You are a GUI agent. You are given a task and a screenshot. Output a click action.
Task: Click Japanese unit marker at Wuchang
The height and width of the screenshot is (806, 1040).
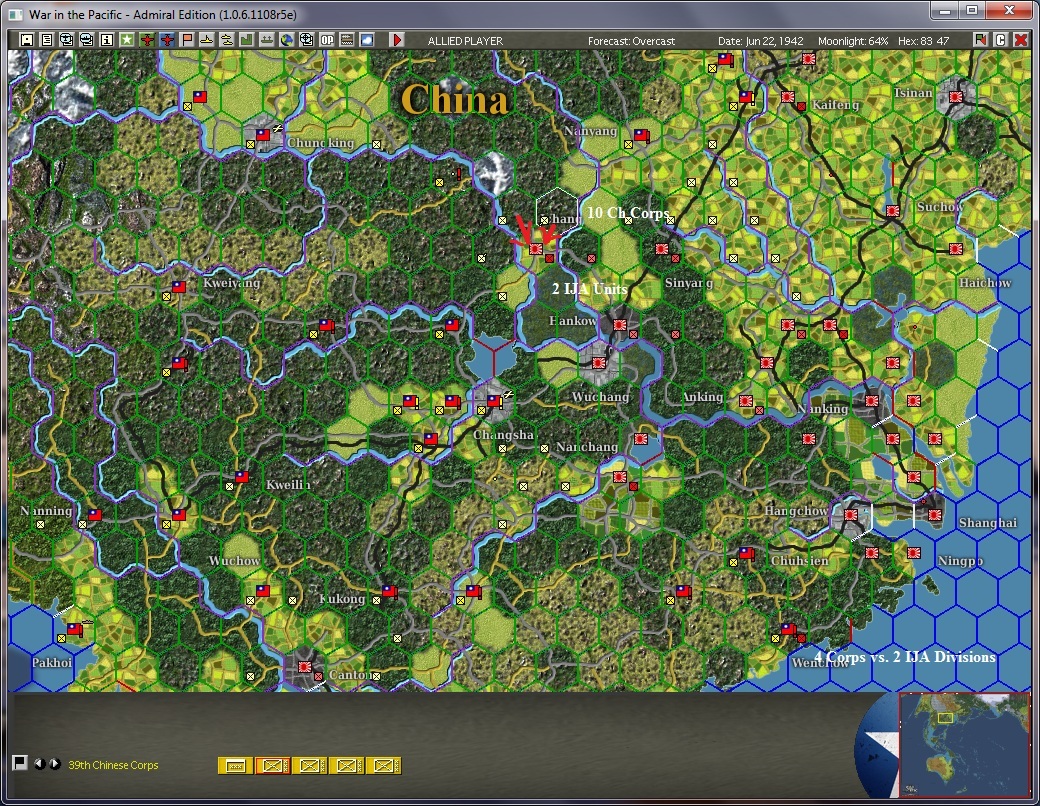pos(599,363)
